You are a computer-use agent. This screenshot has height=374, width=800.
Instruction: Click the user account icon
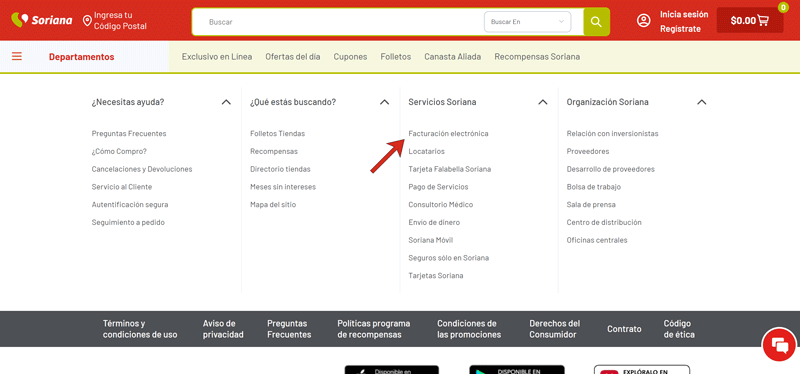pyautogui.click(x=644, y=21)
